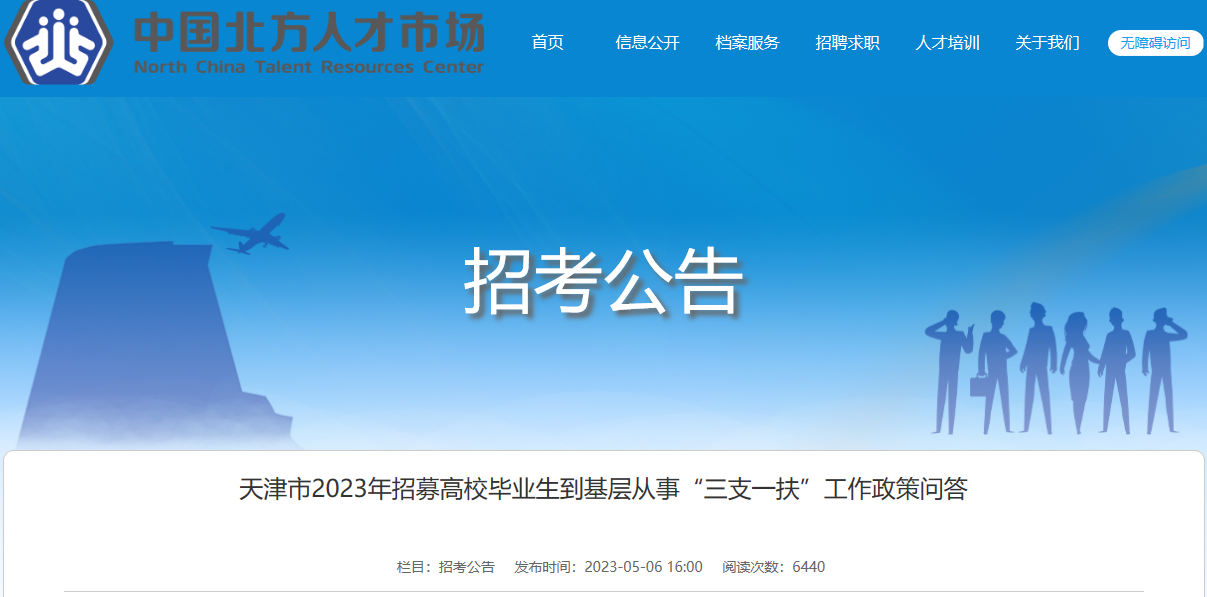Click the 中国北方人才市场 site title
The width and height of the screenshot is (1207, 597).
[x=309, y=32]
